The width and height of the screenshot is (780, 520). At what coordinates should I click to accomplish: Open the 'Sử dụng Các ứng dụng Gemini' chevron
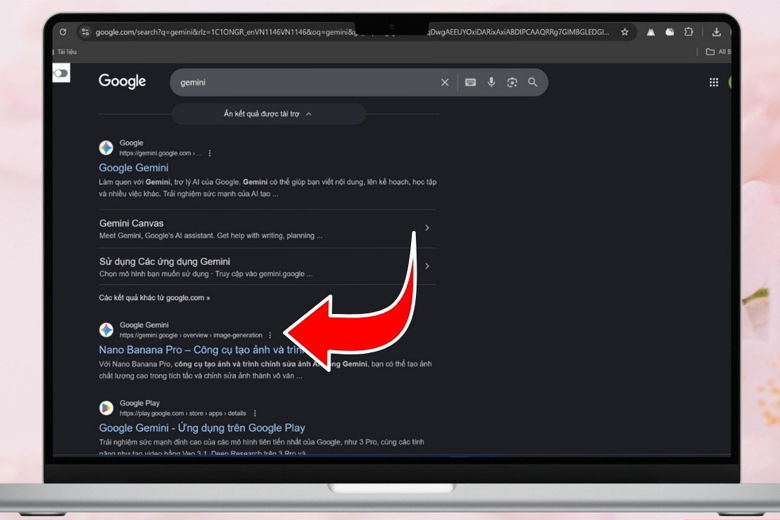pos(427,266)
